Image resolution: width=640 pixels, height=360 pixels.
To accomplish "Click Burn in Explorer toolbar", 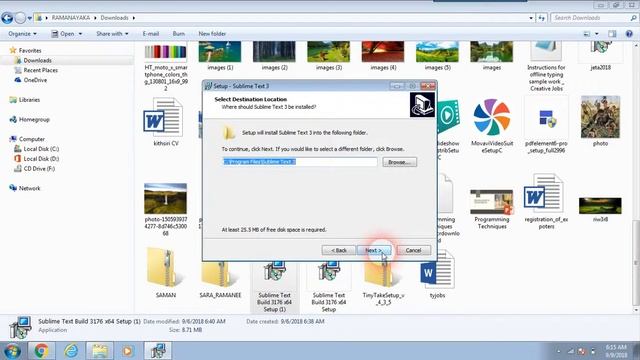I will tap(179, 34).
